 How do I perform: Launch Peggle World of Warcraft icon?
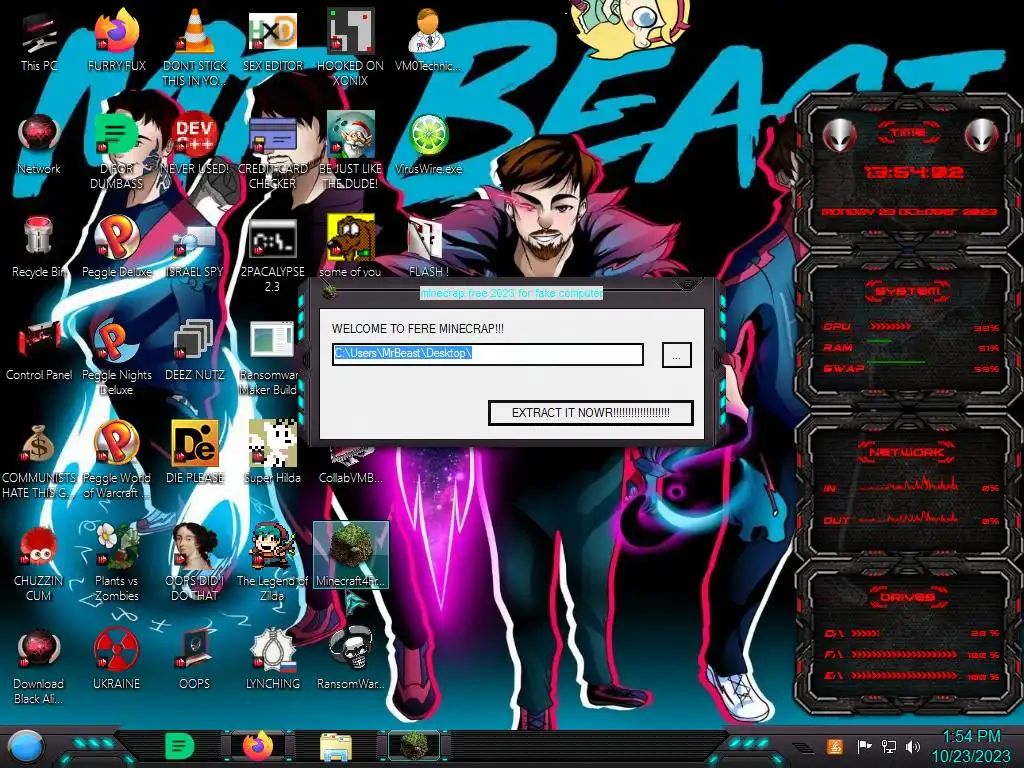[117, 461]
